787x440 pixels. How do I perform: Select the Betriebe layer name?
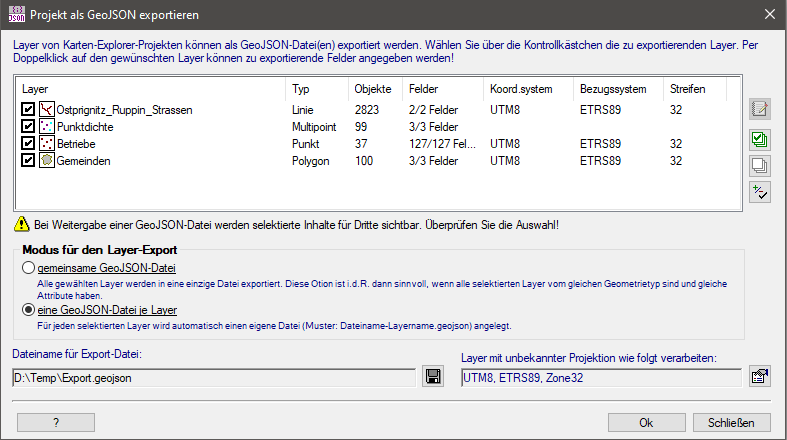coord(76,144)
